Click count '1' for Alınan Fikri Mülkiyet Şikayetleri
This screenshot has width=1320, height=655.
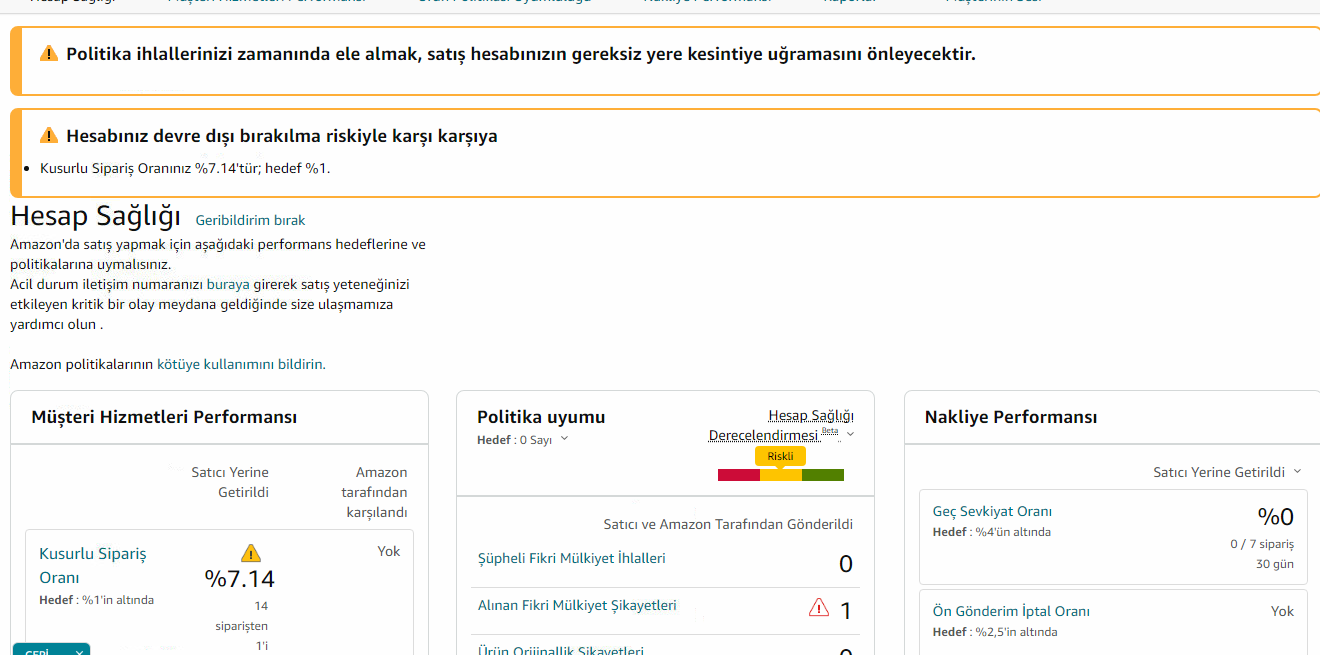pyautogui.click(x=846, y=610)
